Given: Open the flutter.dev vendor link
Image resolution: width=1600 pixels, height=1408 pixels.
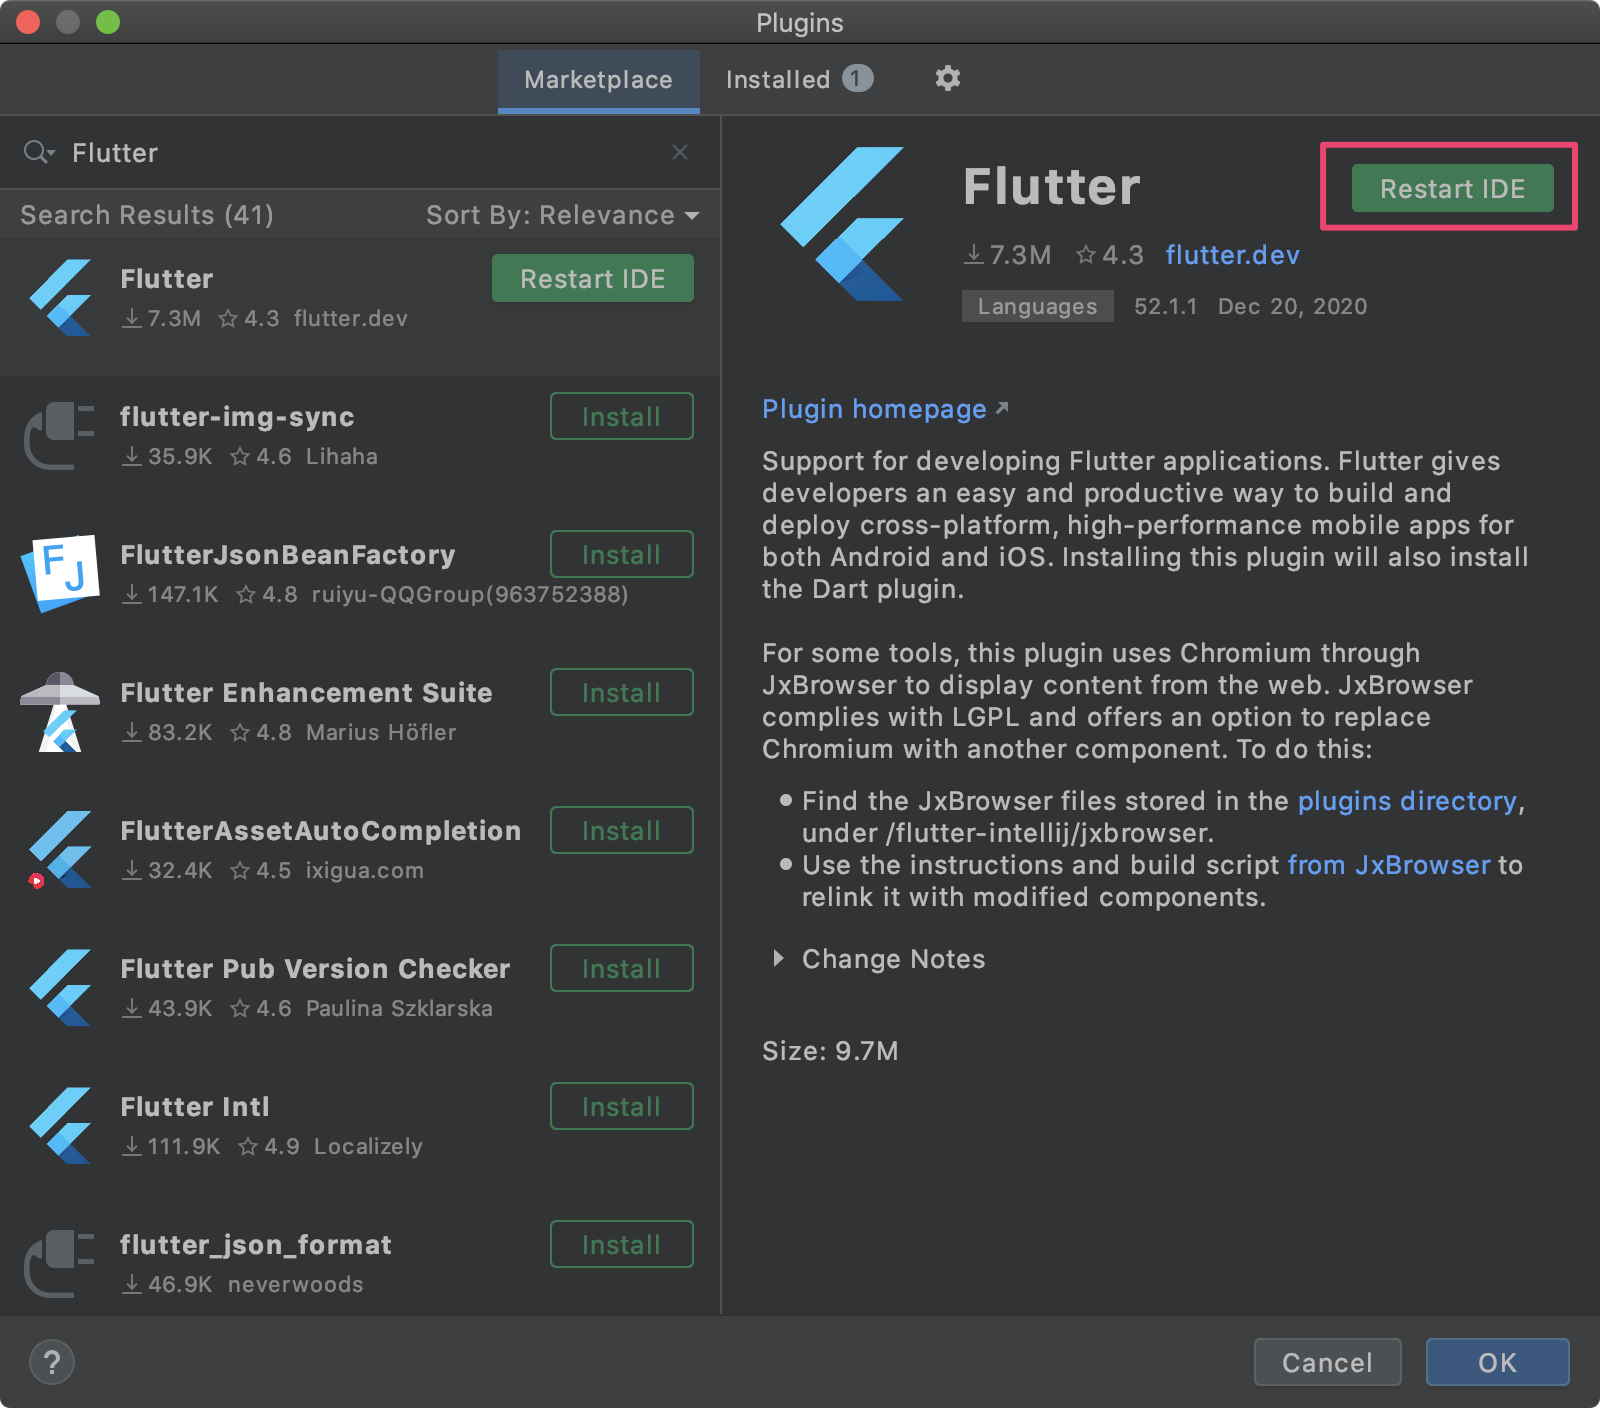Looking at the screenshot, I should 1232,255.
